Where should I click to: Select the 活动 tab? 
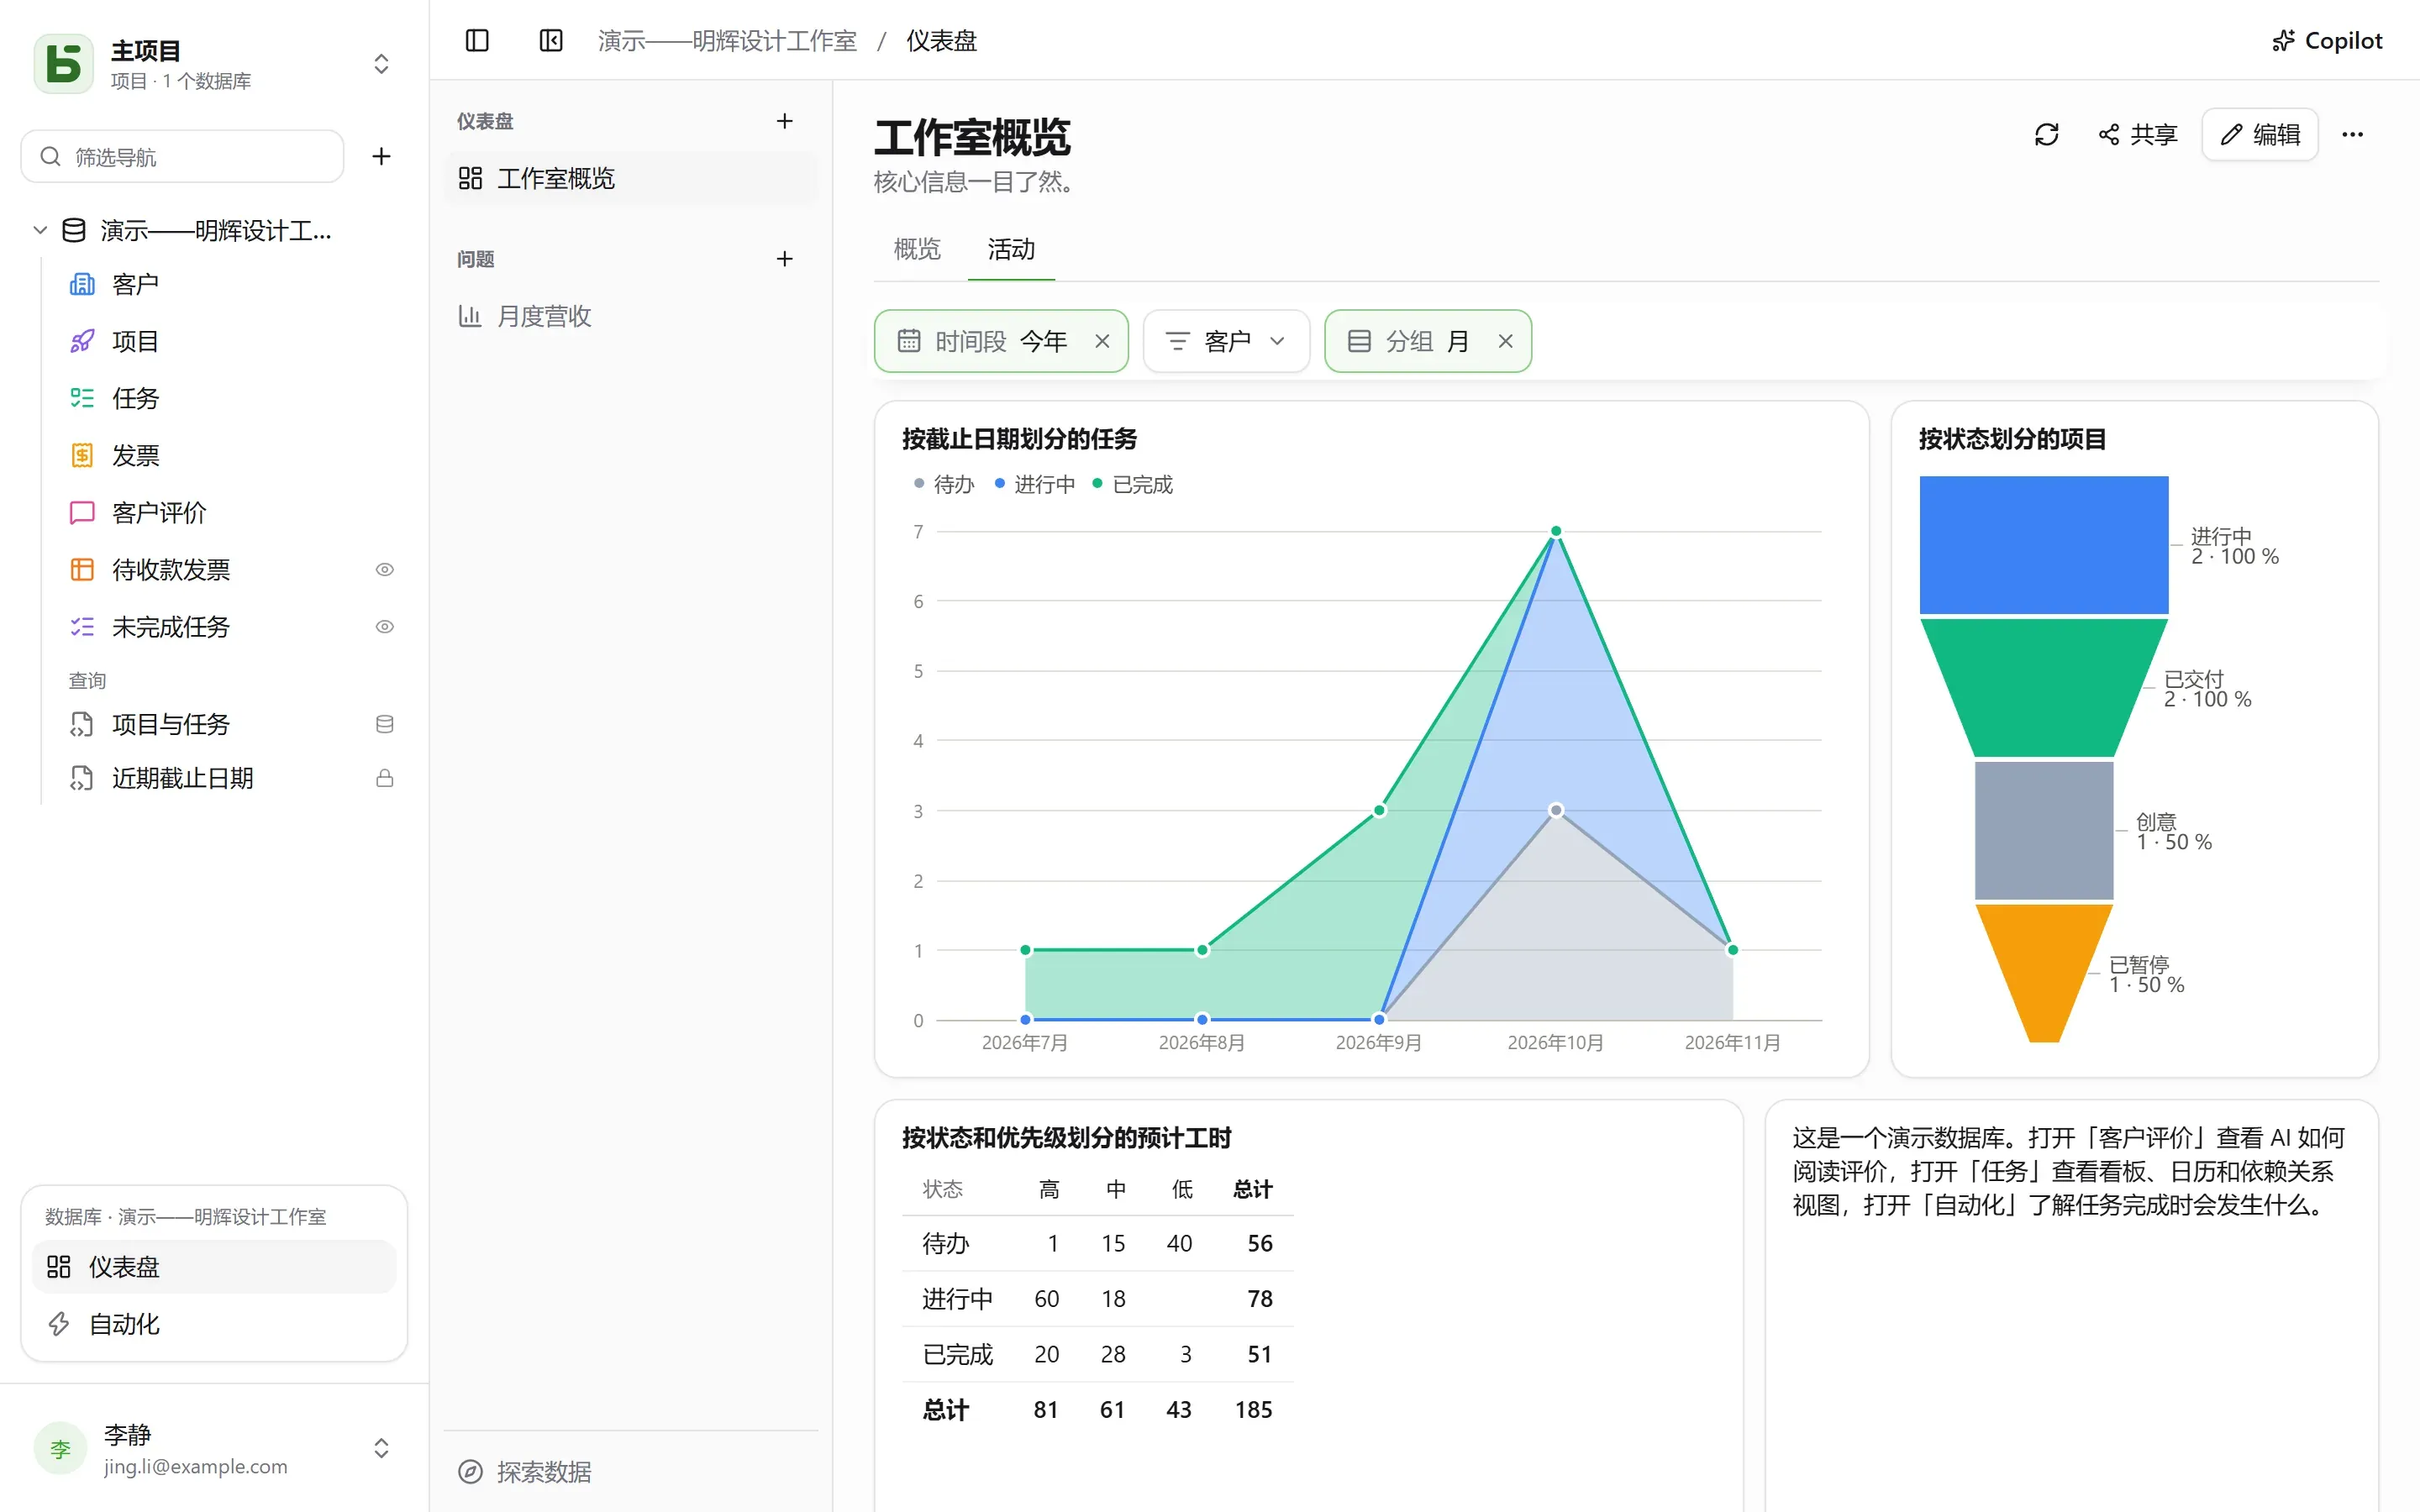pyautogui.click(x=1011, y=249)
